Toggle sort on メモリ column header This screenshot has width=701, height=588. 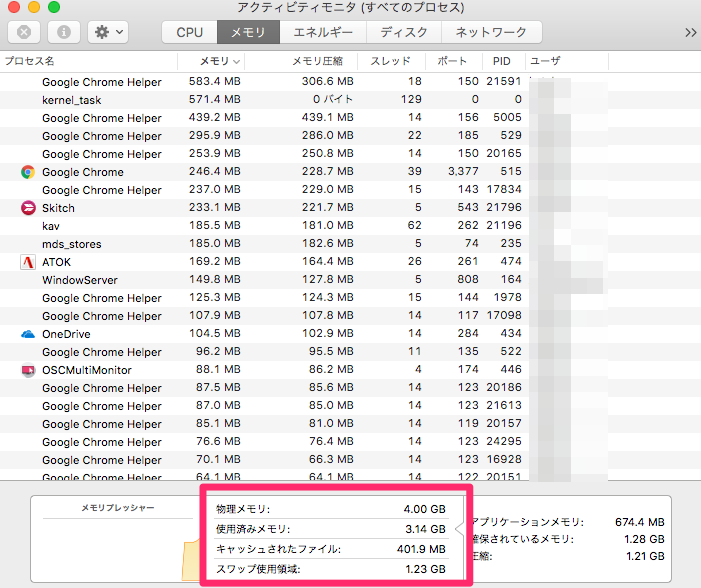pos(211,61)
